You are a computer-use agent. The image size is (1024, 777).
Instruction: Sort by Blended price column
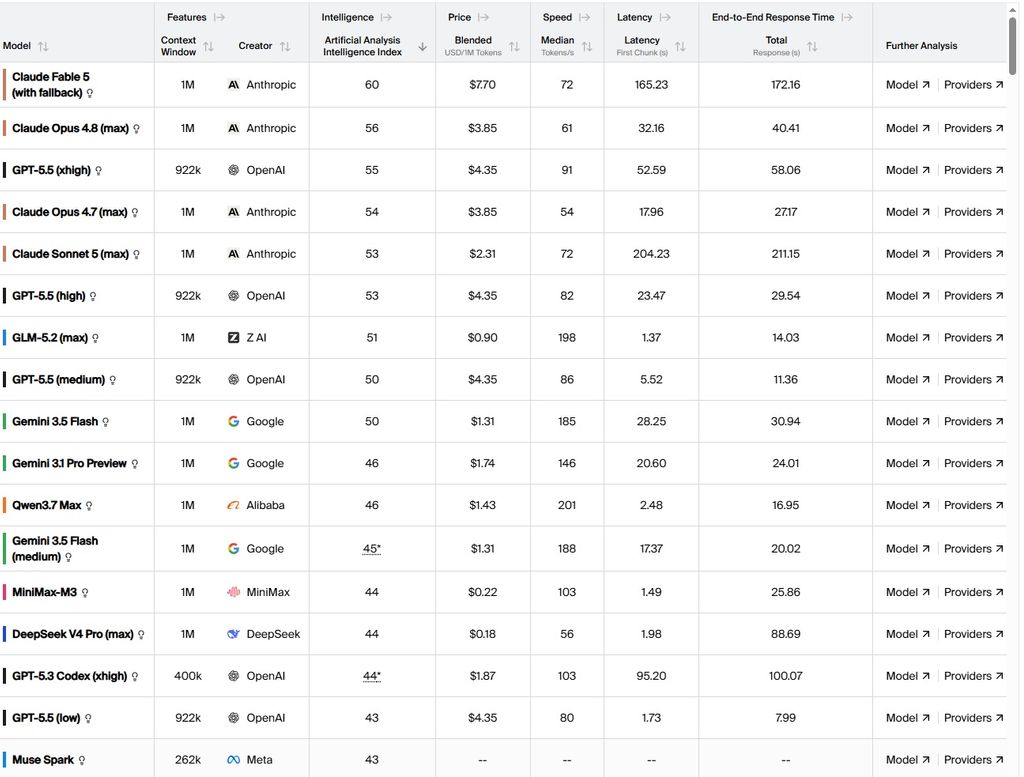(x=514, y=46)
